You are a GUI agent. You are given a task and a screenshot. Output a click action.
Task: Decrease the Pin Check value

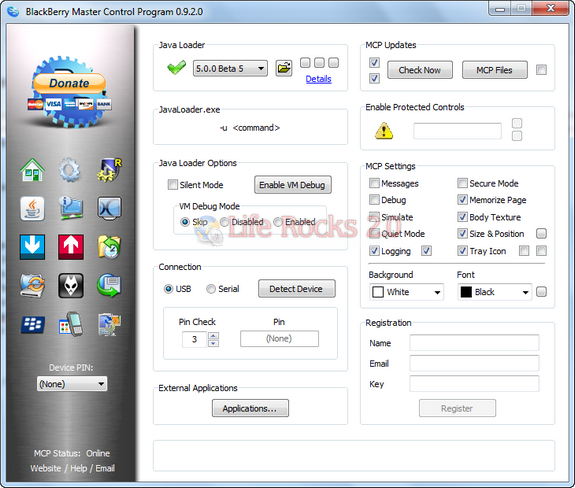(x=213, y=344)
